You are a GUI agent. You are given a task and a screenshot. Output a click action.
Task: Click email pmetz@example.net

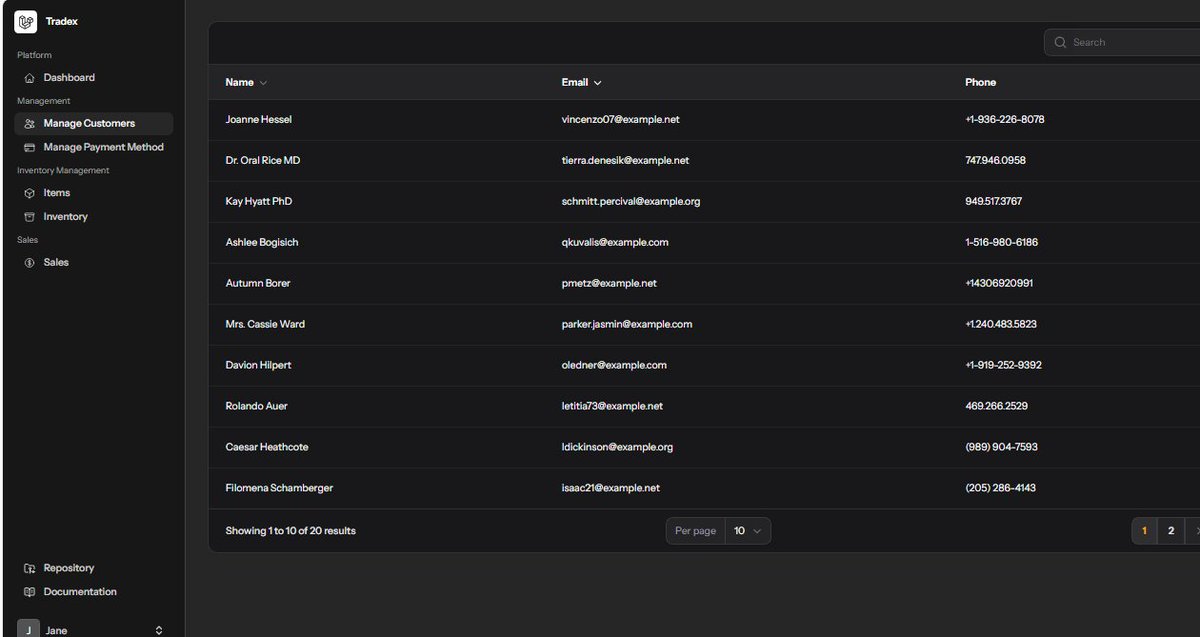coord(609,284)
